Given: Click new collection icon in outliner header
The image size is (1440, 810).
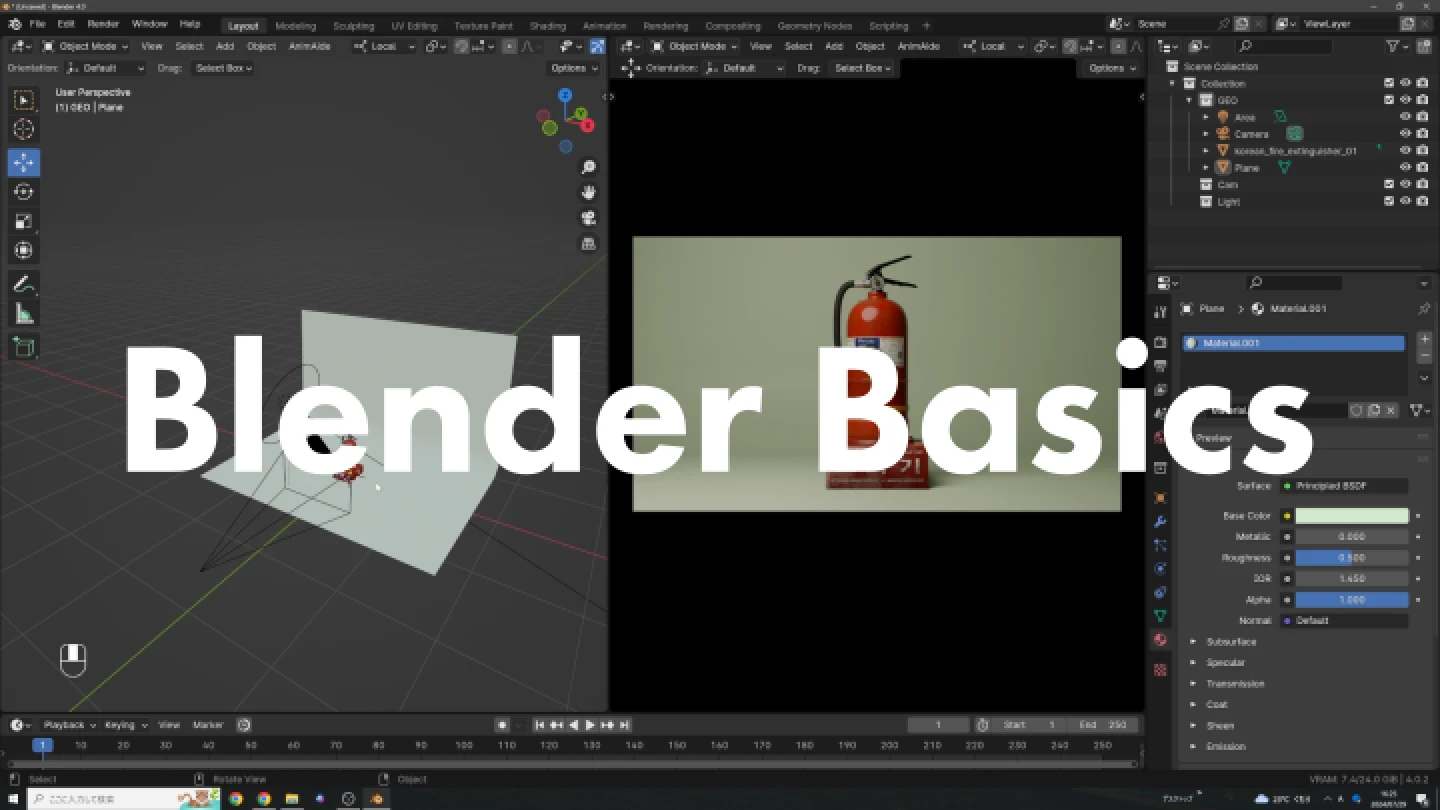Looking at the screenshot, I should coord(1425,46).
